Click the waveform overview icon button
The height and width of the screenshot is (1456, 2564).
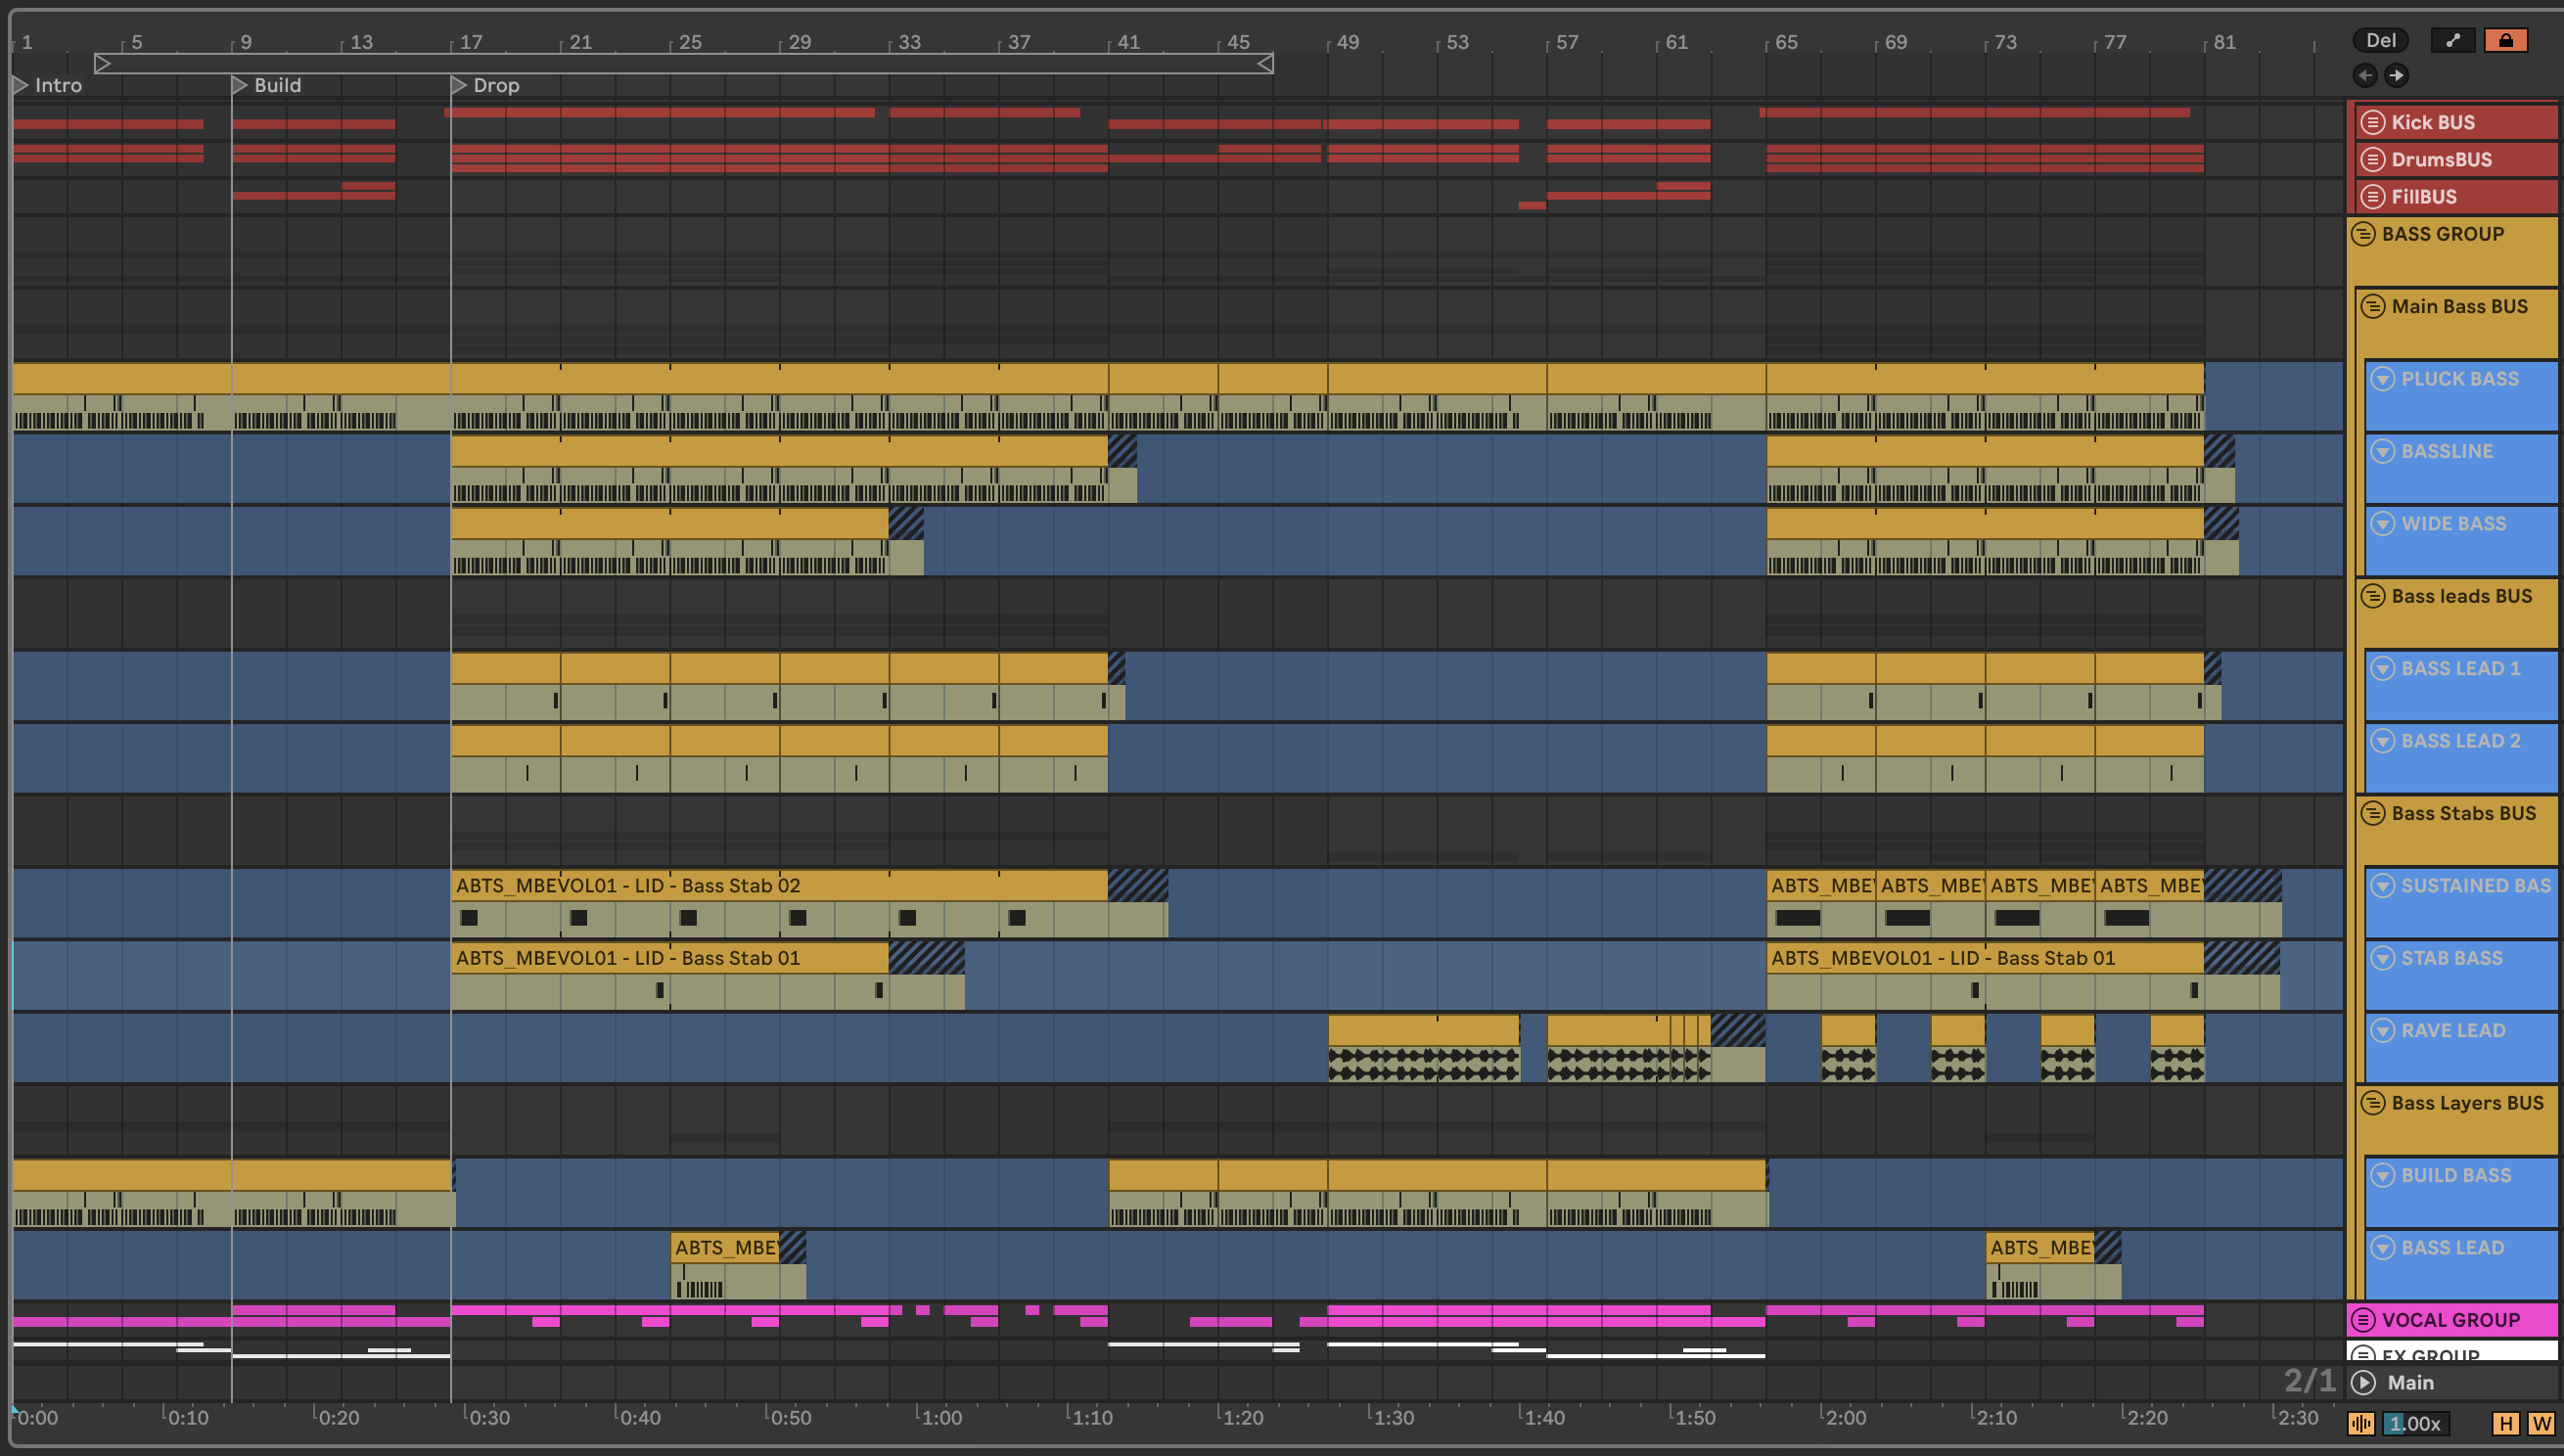point(2361,1424)
